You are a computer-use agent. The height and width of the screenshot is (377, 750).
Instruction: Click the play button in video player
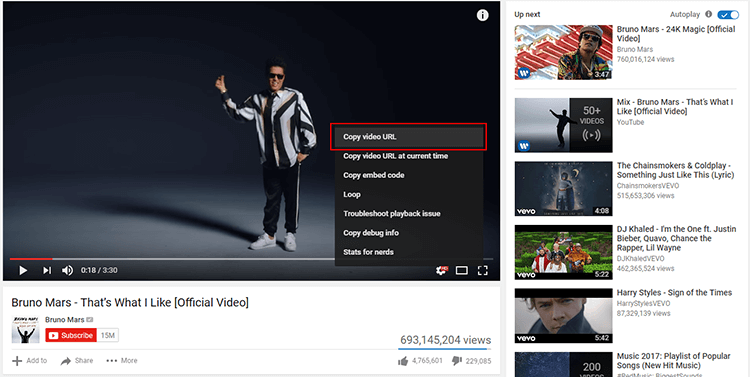coord(22,270)
